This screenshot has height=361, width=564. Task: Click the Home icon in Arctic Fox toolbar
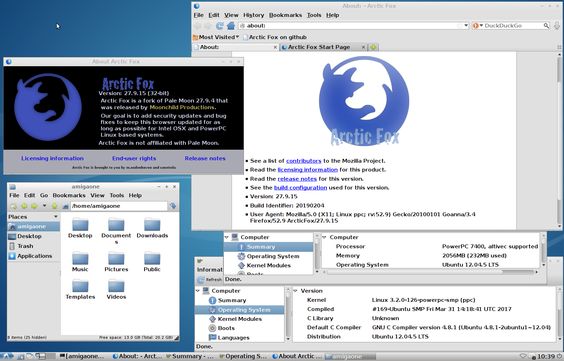[x=231, y=26]
